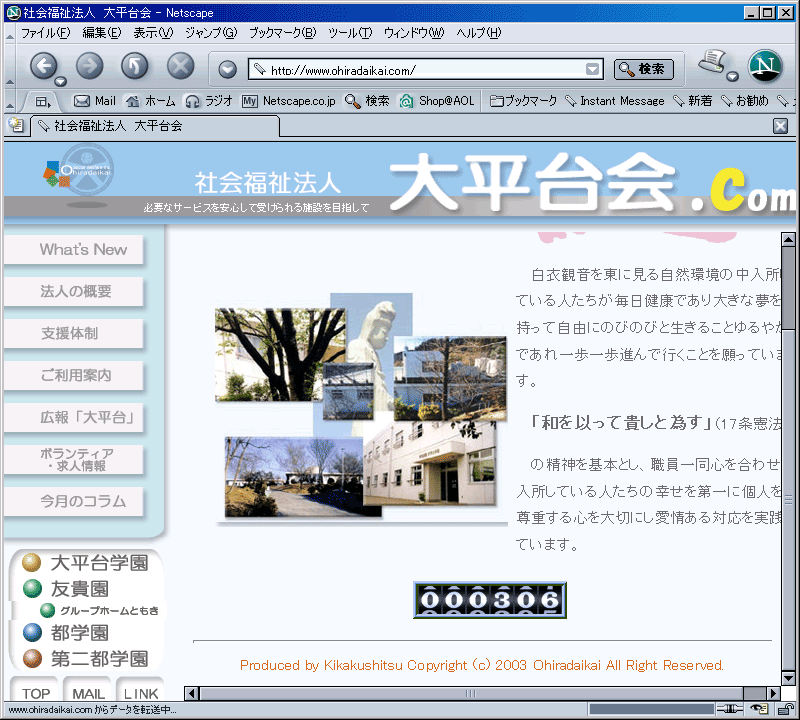Screen dimensions: 800x720
Task: Open the ツール(T) menu
Action: pos(350,33)
